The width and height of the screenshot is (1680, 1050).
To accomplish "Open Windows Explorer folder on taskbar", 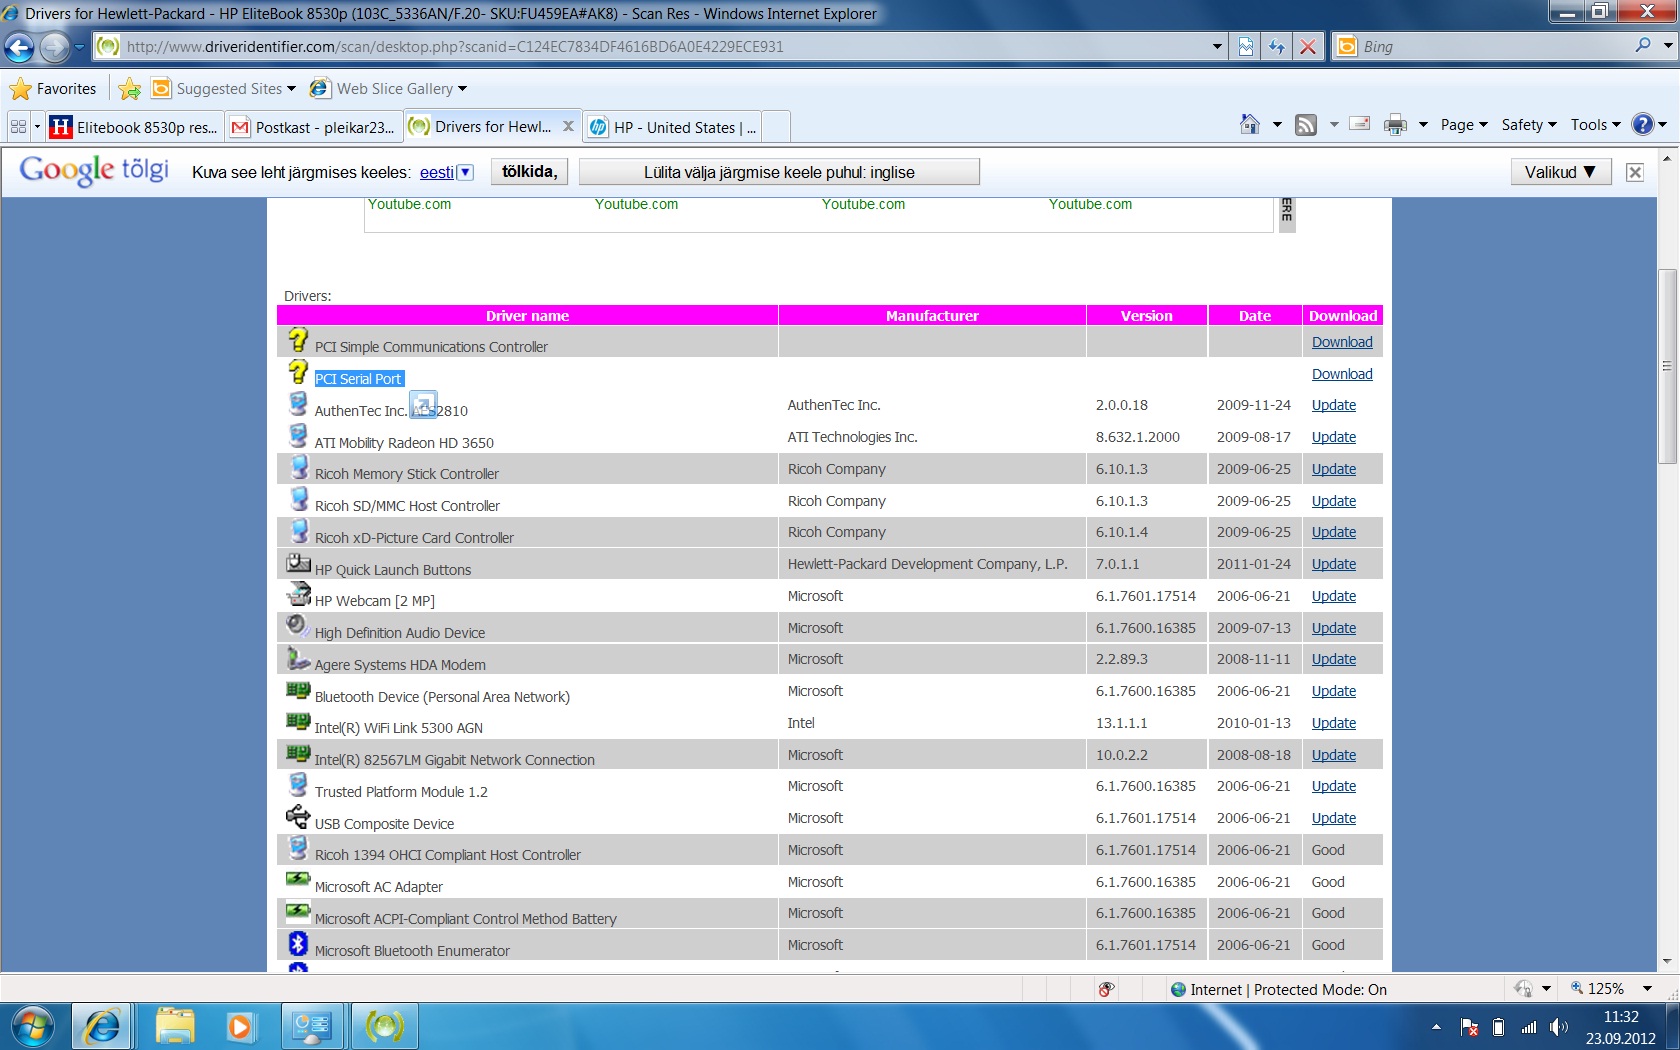I will 174,1027.
